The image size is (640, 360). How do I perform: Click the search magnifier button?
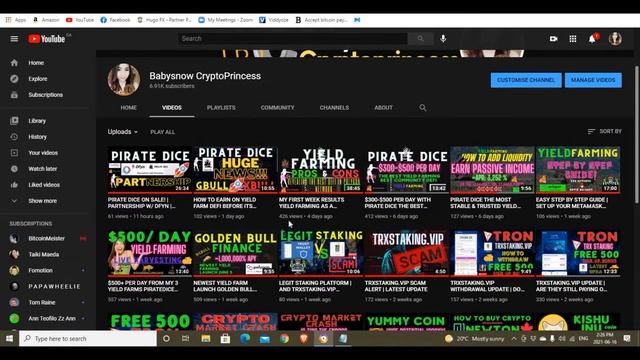coord(420,38)
